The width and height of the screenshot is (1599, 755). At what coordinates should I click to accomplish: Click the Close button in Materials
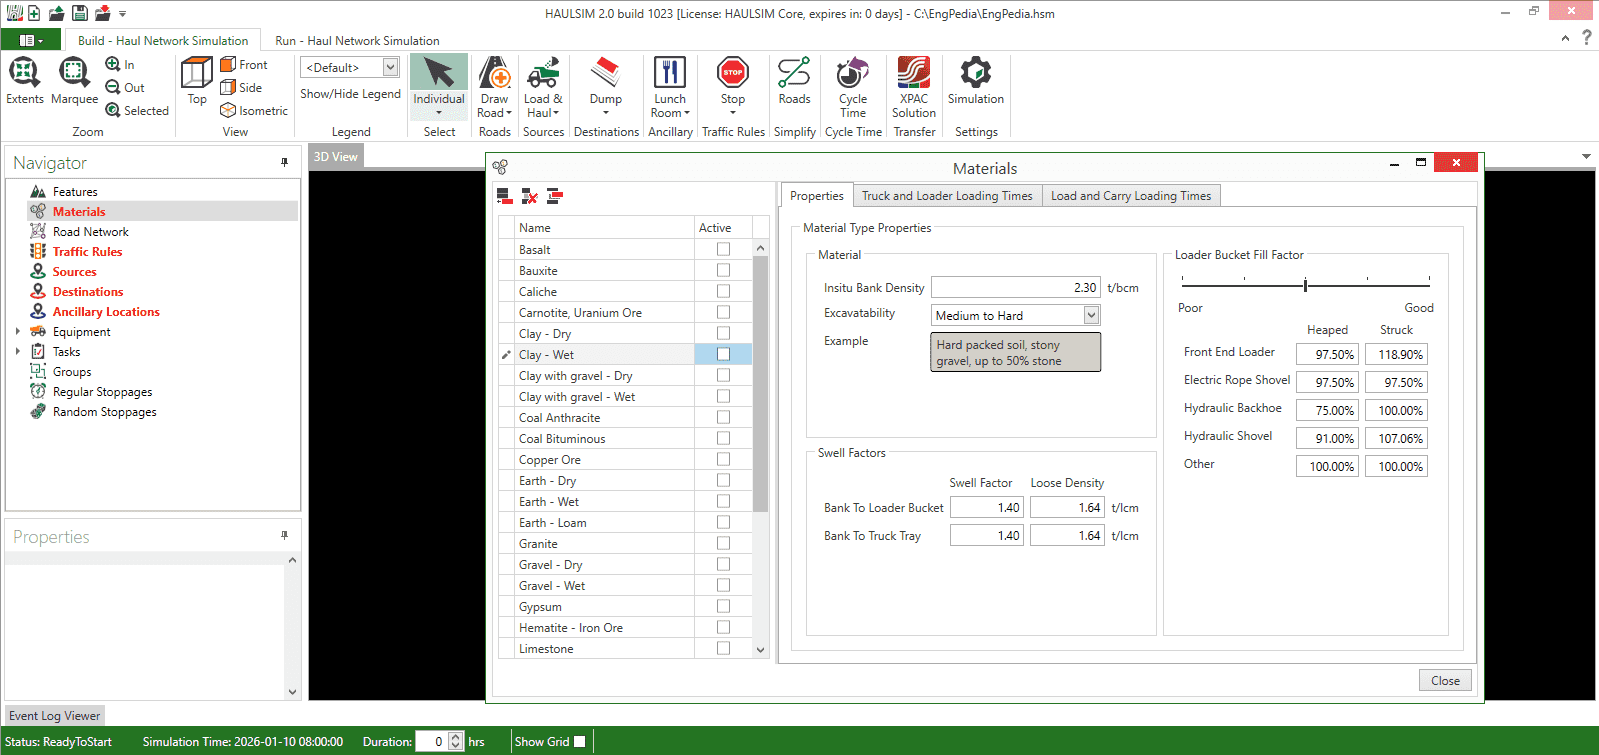1445,681
